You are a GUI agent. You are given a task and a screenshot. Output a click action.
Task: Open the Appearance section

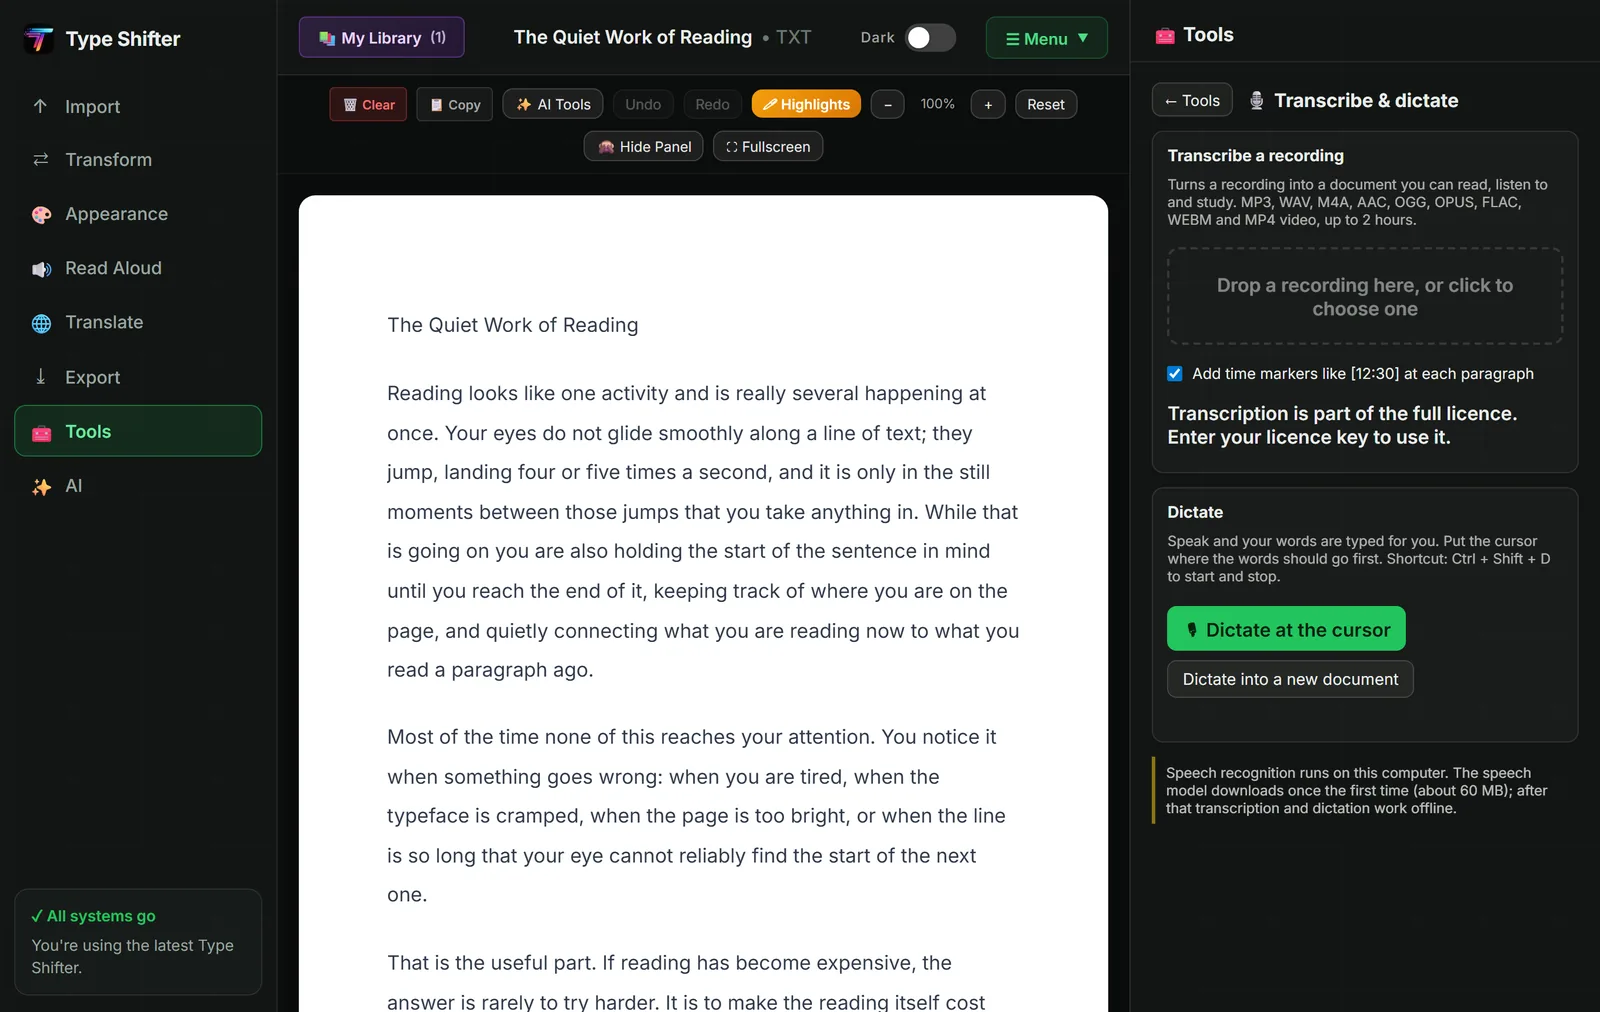[x=138, y=214]
